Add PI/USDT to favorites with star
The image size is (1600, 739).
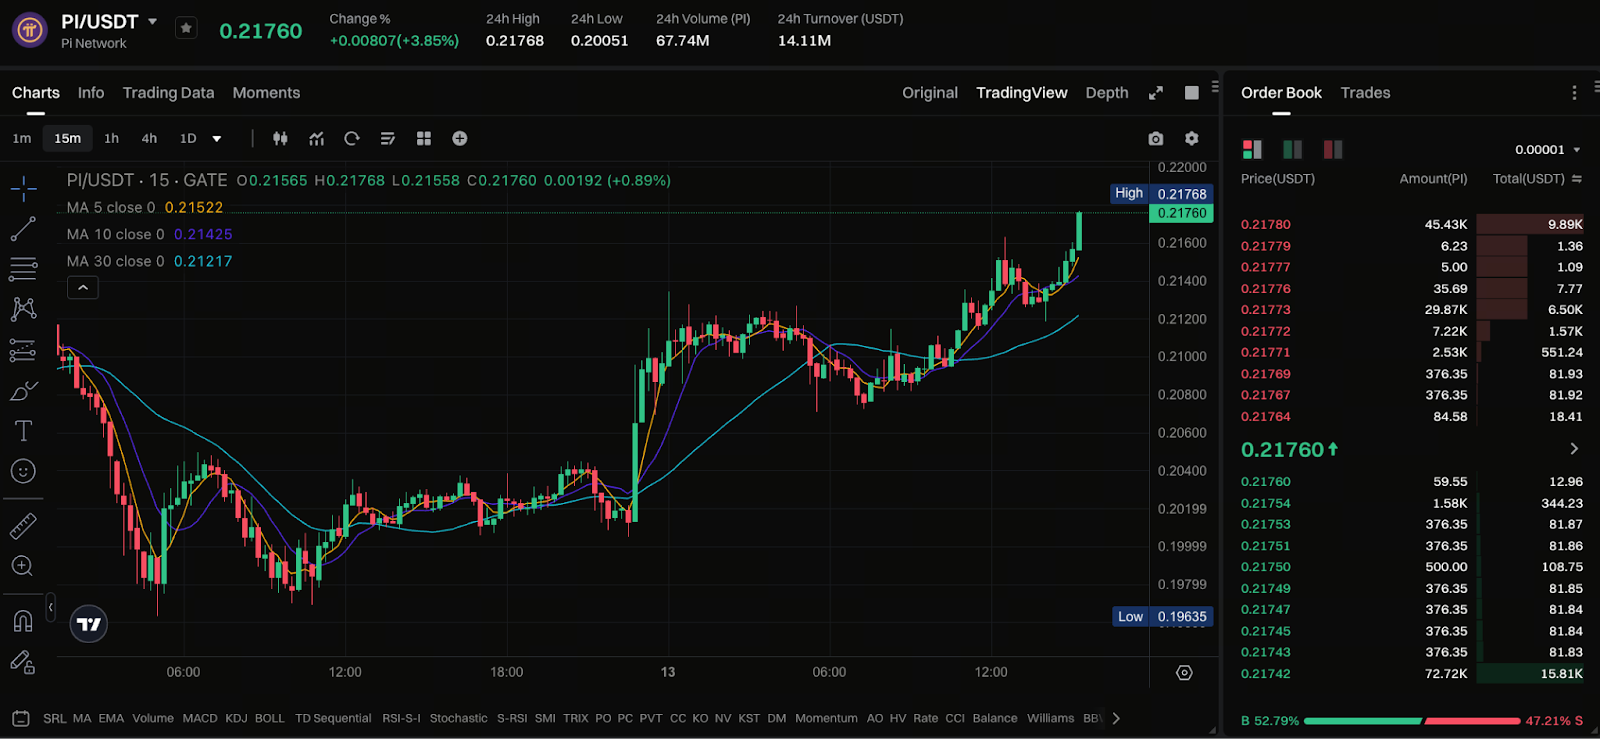coord(186,28)
